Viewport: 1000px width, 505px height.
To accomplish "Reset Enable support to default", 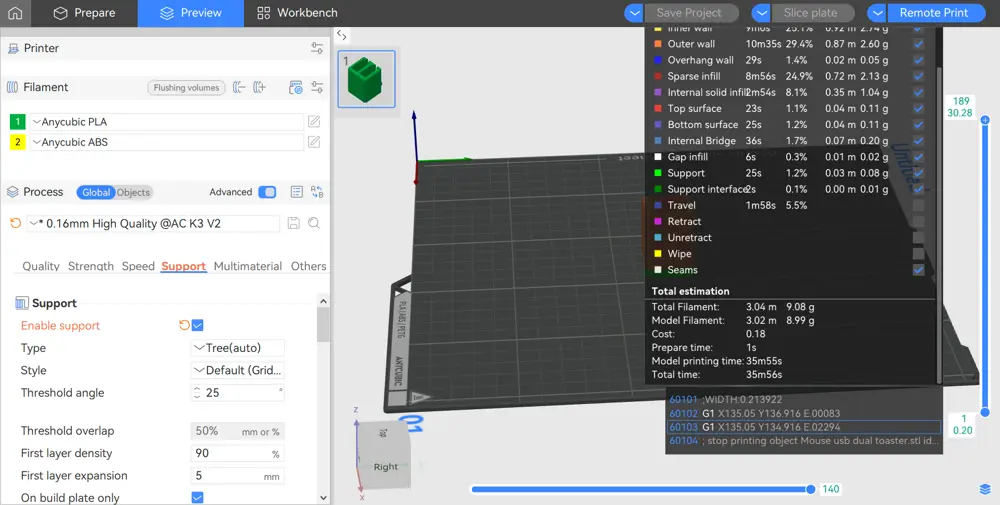I will pyautogui.click(x=184, y=325).
